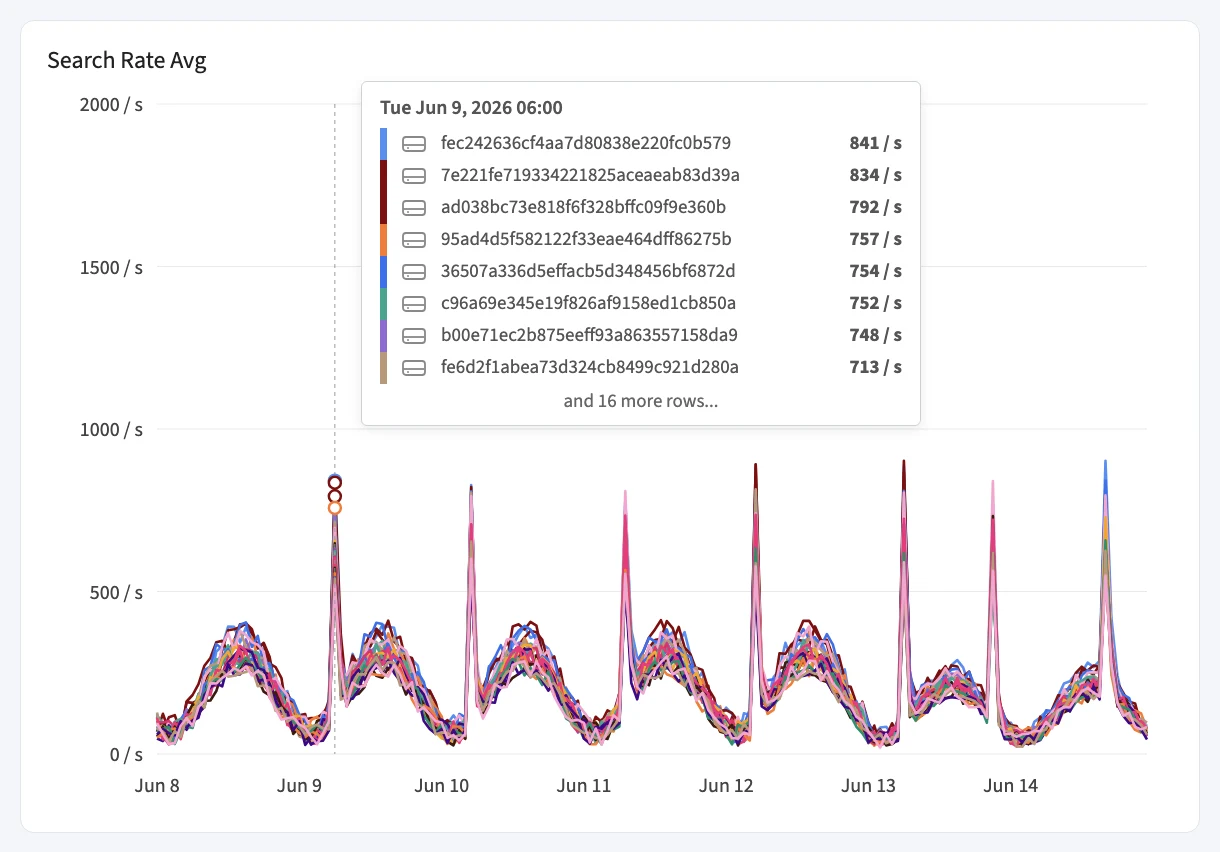Click the host icon beside b00e71ec2b875eeff93a863557158da9
The height and width of the screenshot is (852, 1220).
(414, 335)
